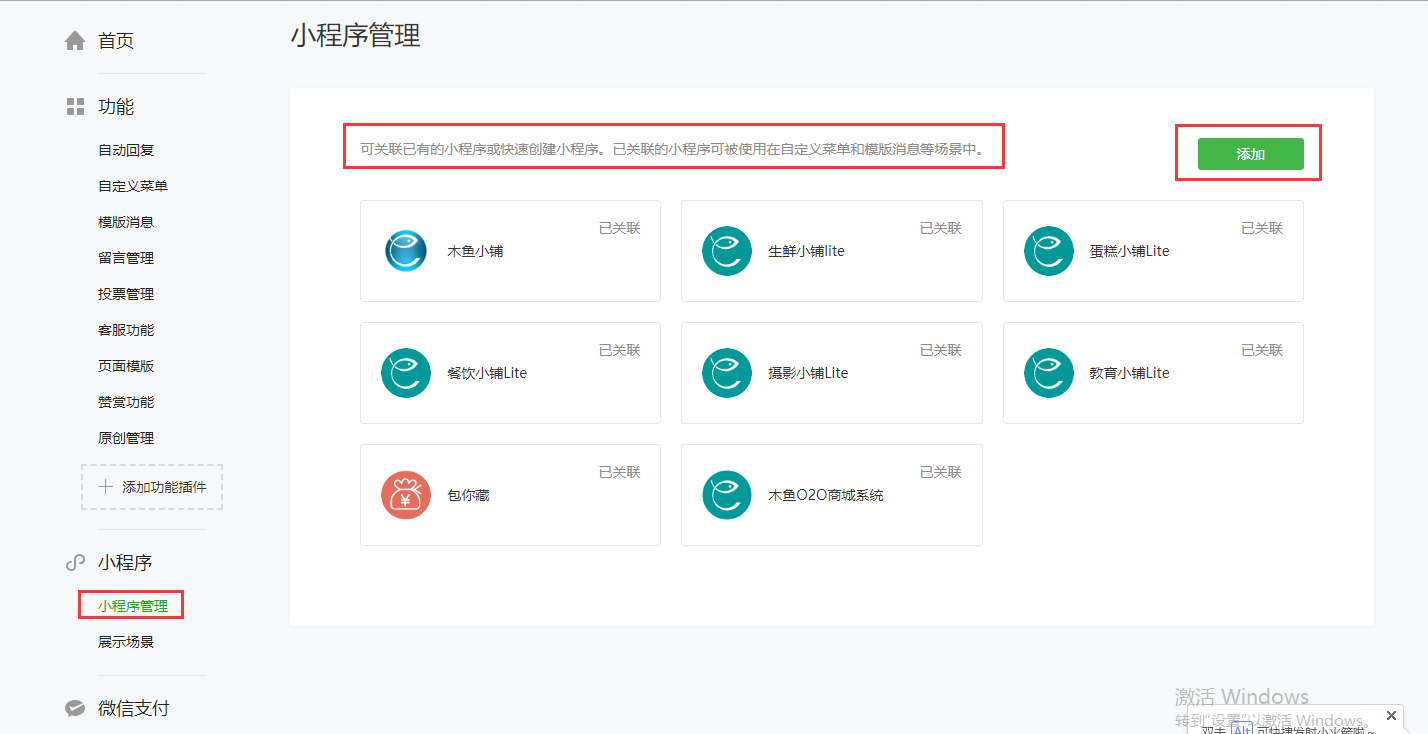
Task: Click the grid icon beside 功能
Action: (75, 107)
